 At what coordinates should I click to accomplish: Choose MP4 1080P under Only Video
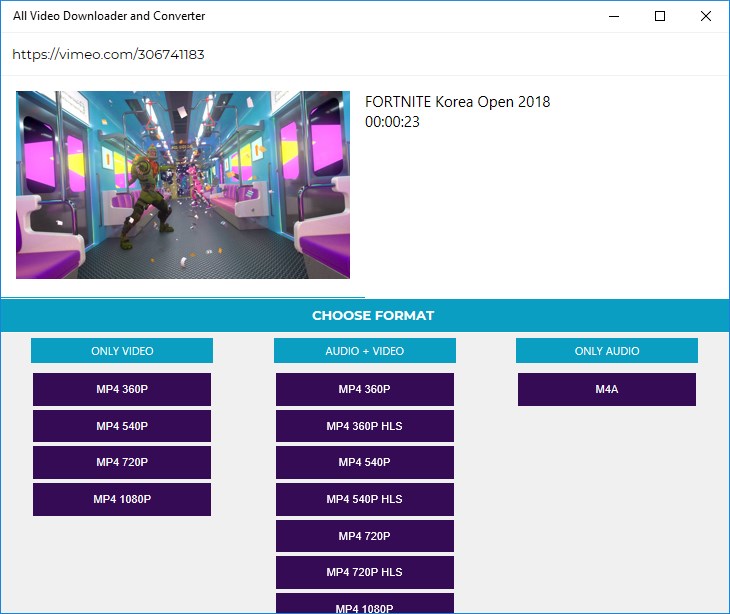[x=122, y=499]
